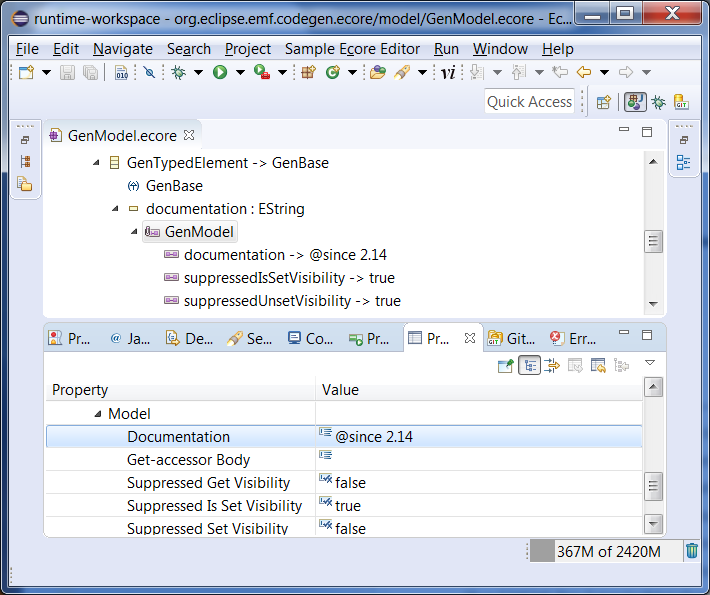The image size is (710, 595).
Task: Click the garbage collector trash icon
Action: (x=692, y=551)
